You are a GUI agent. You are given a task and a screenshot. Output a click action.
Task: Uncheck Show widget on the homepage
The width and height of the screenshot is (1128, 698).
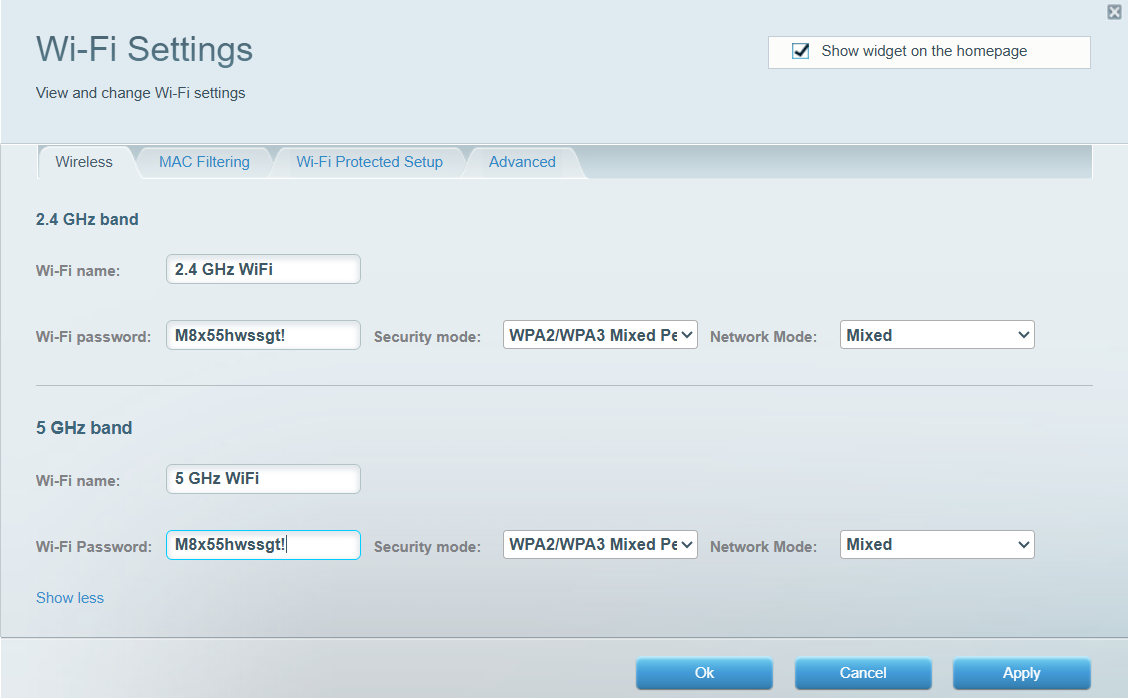800,51
